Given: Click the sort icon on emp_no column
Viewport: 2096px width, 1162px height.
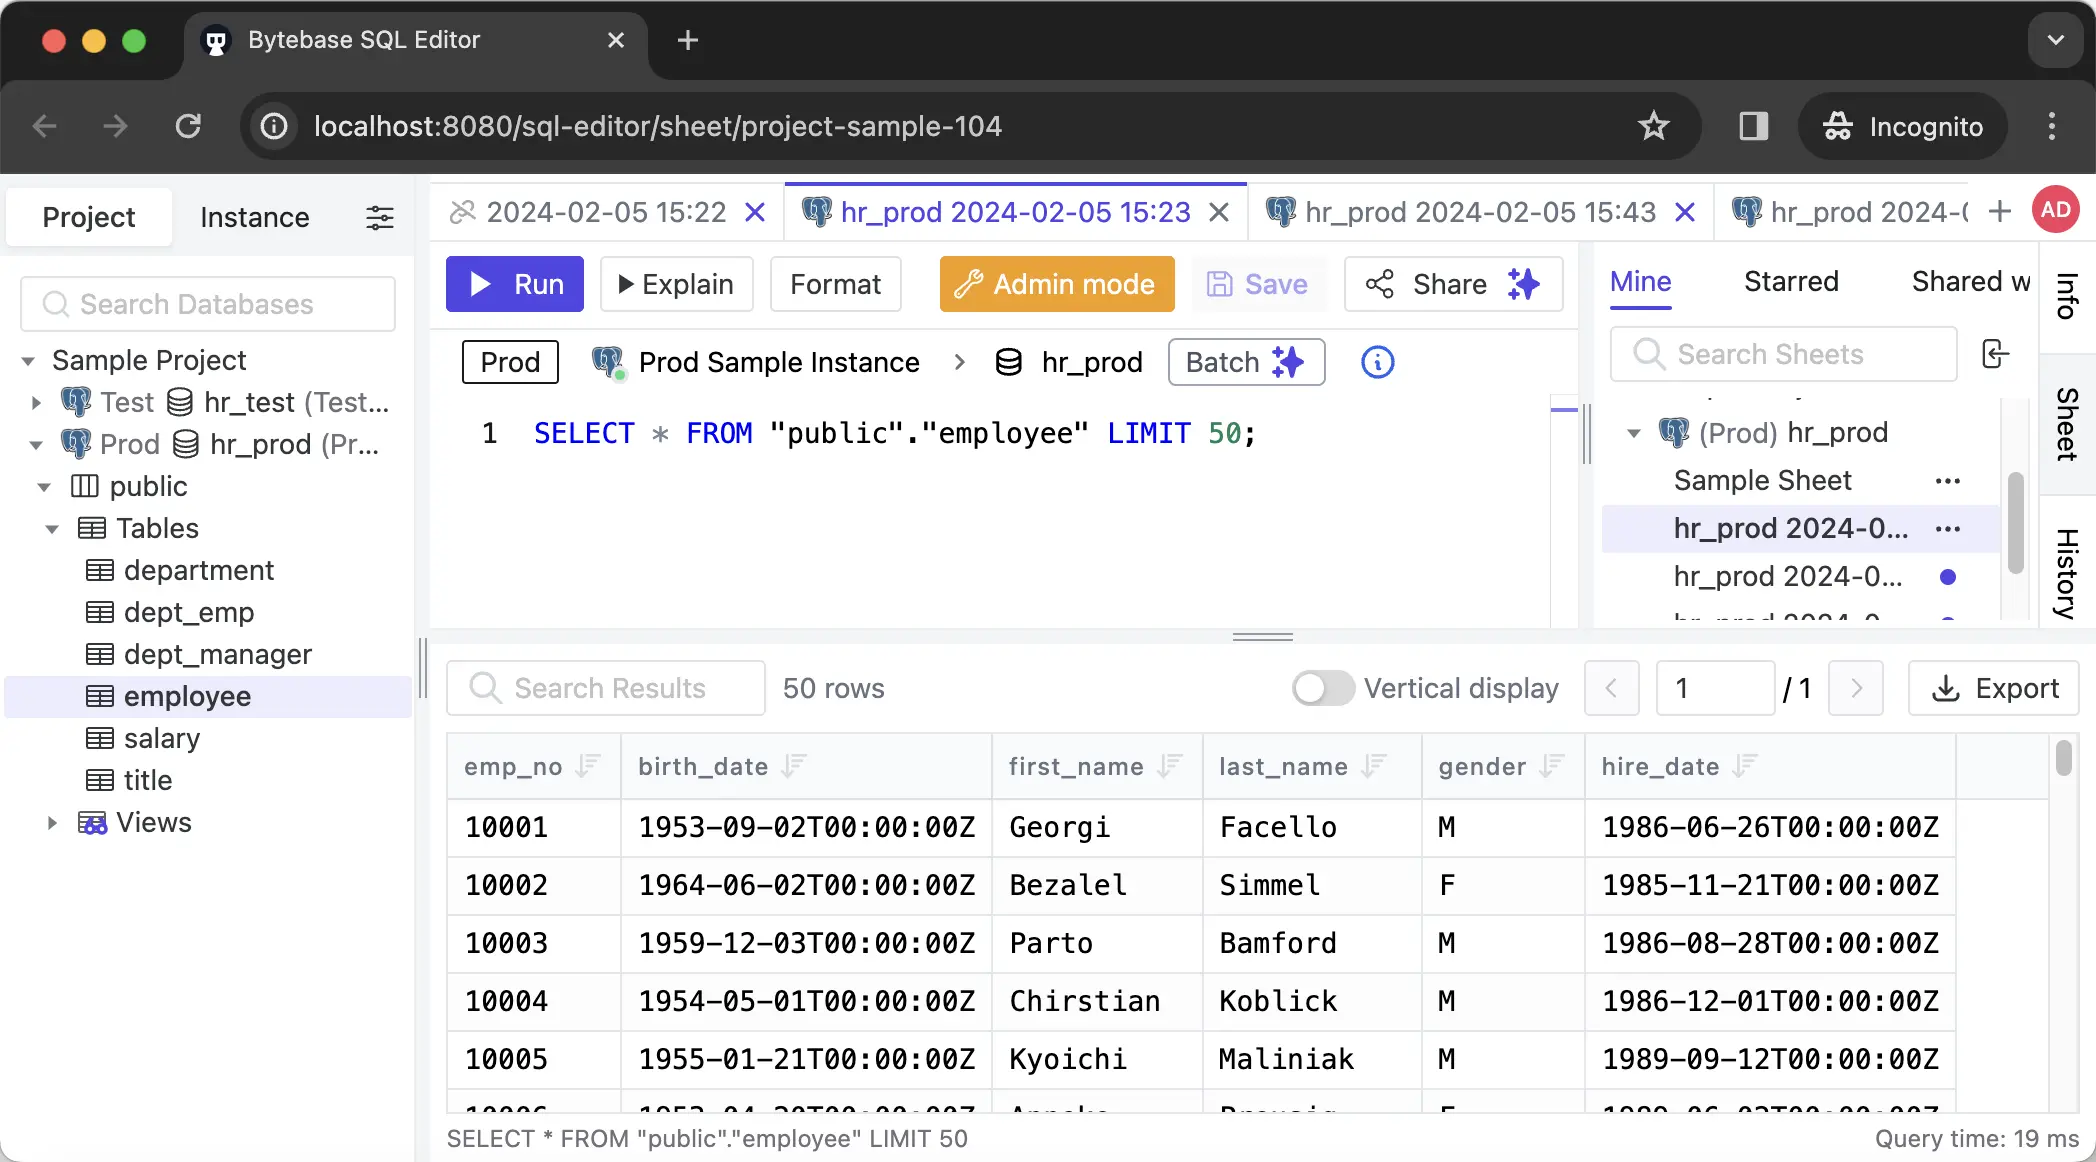Looking at the screenshot, I should click(x=588, y=766).
